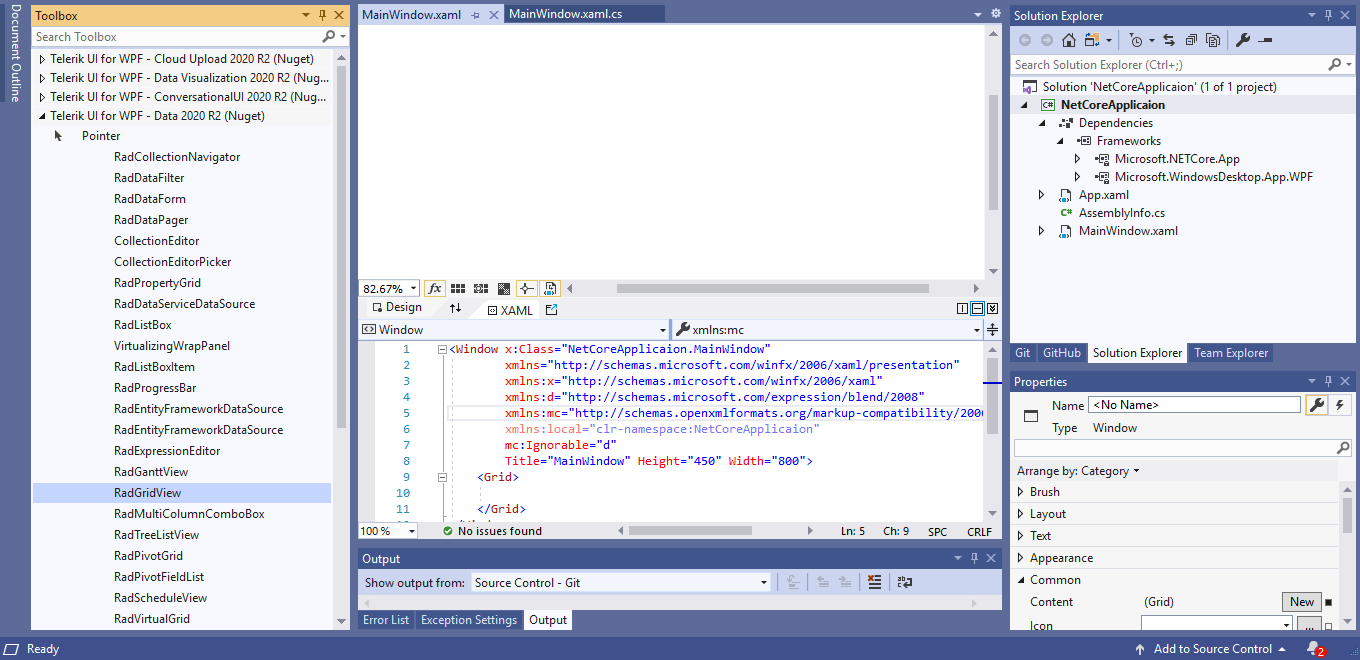Image resolution: width=1360 pixels, height=660 pixels.
Task: Open the xmlns:mc member dropdown
Action: 977,329
